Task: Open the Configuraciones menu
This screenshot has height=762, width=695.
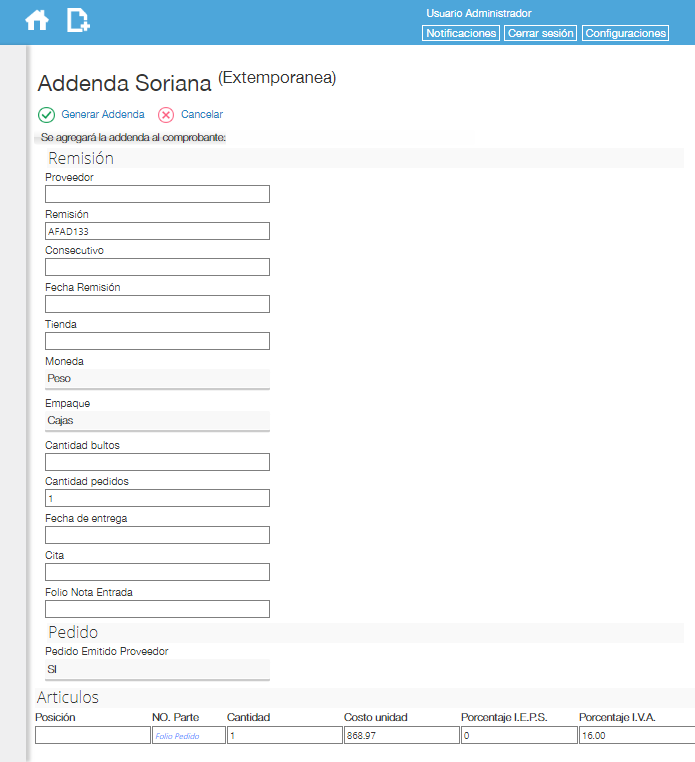Action: pos(626,33)
